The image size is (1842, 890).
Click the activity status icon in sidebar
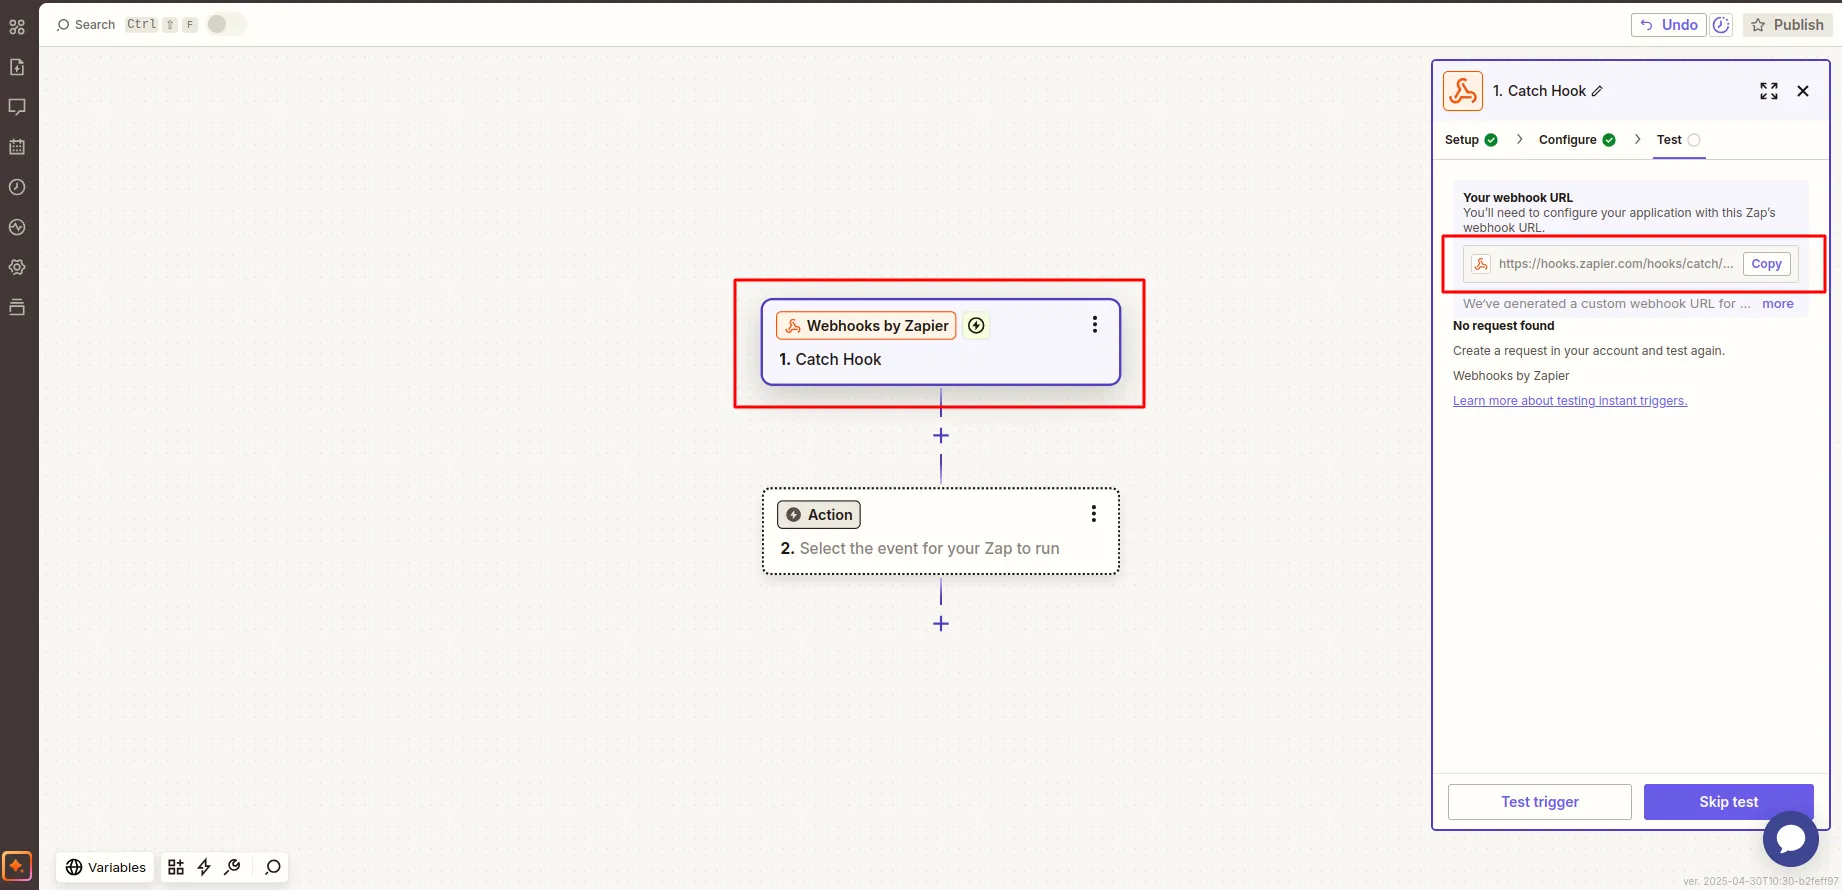click(17, 227)
